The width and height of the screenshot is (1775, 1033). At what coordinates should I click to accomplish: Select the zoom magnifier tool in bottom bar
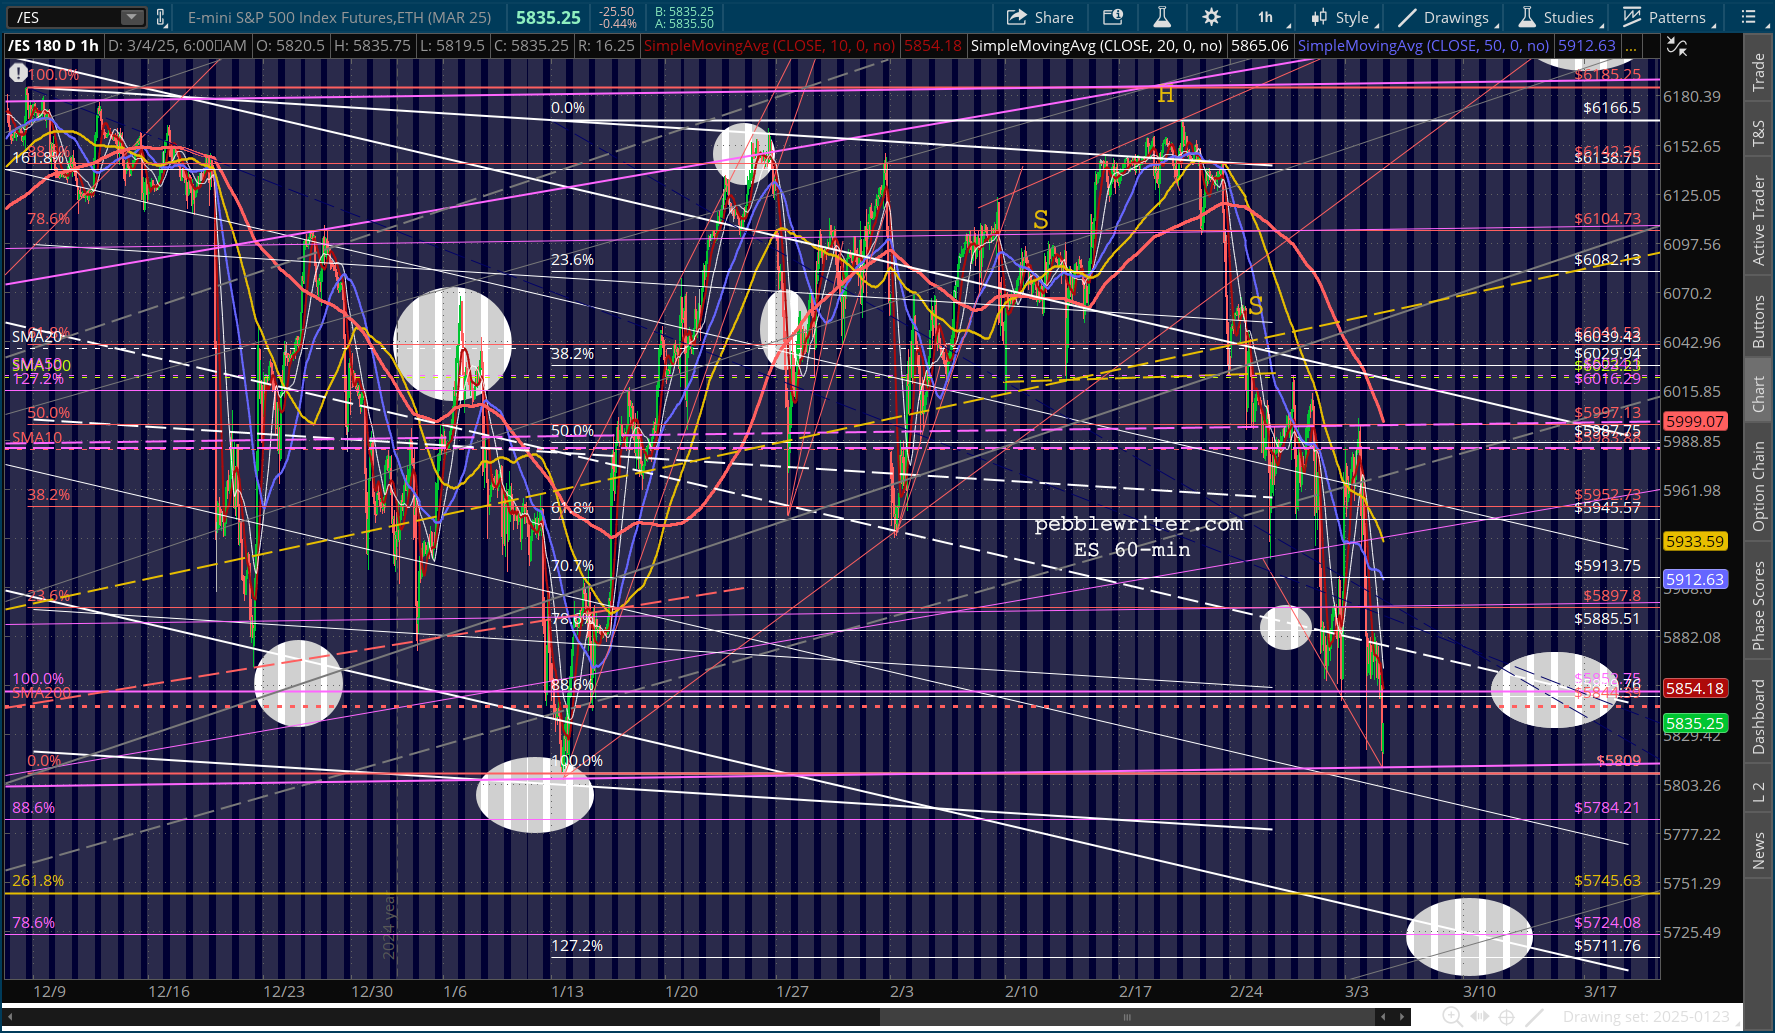click(x=1452, y=1017)
